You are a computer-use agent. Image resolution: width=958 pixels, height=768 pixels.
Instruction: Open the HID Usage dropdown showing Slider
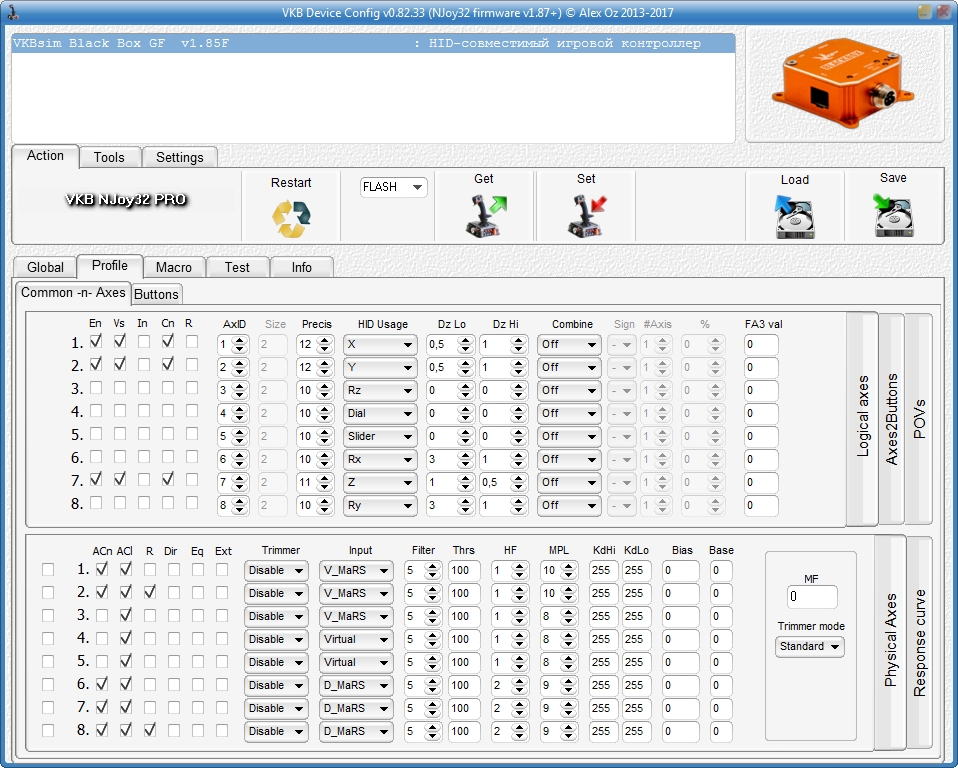click(380, 436)
